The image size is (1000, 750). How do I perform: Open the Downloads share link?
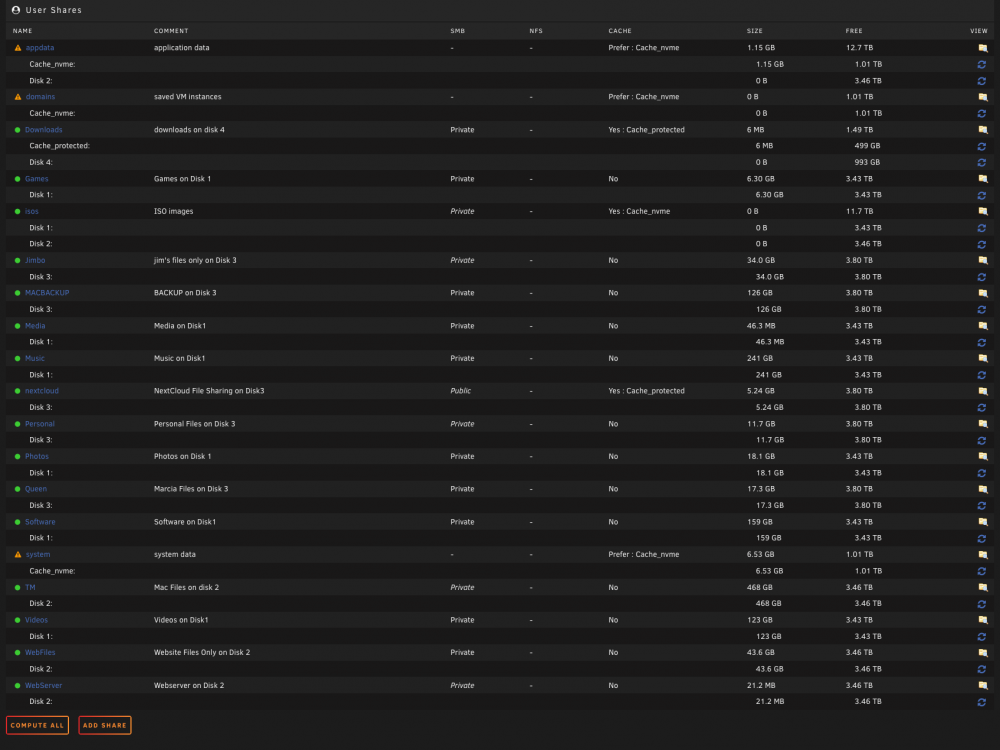(x=43, y=129)
